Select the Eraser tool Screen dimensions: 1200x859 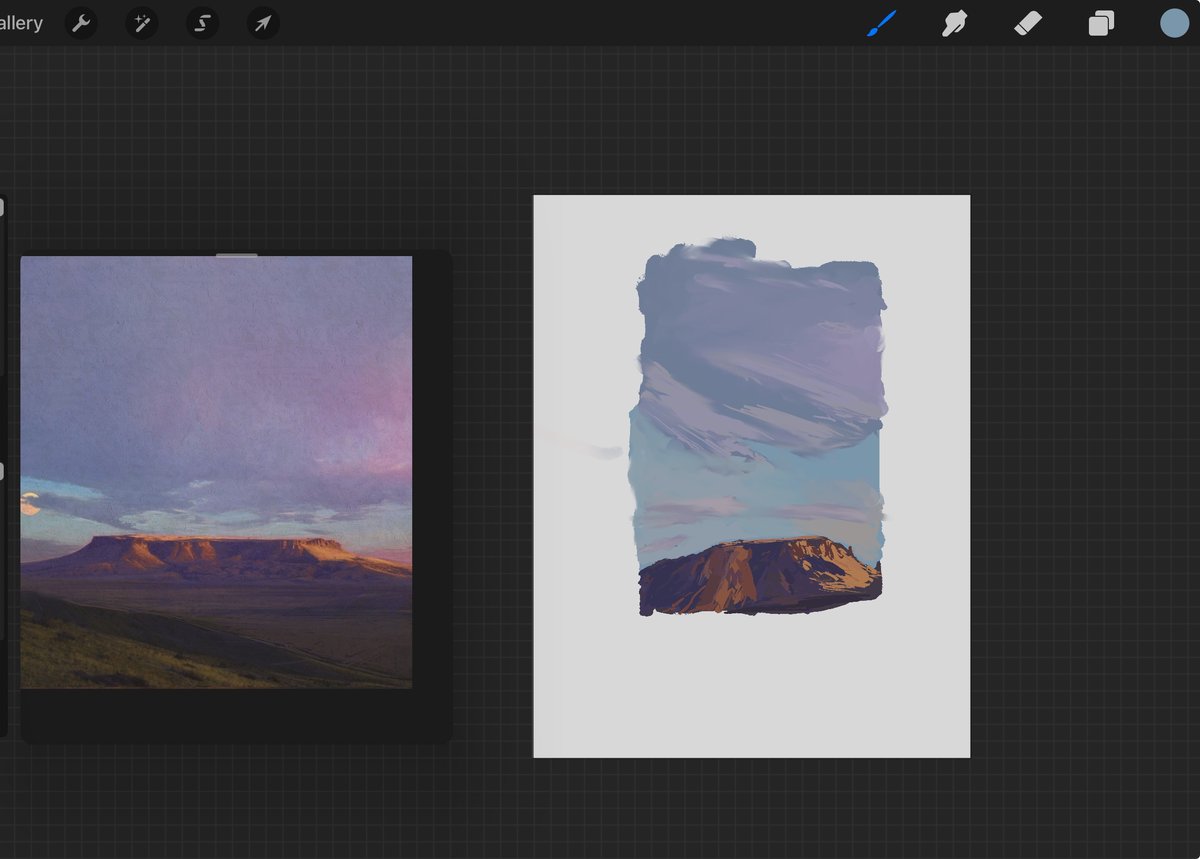coord(1028,23)
